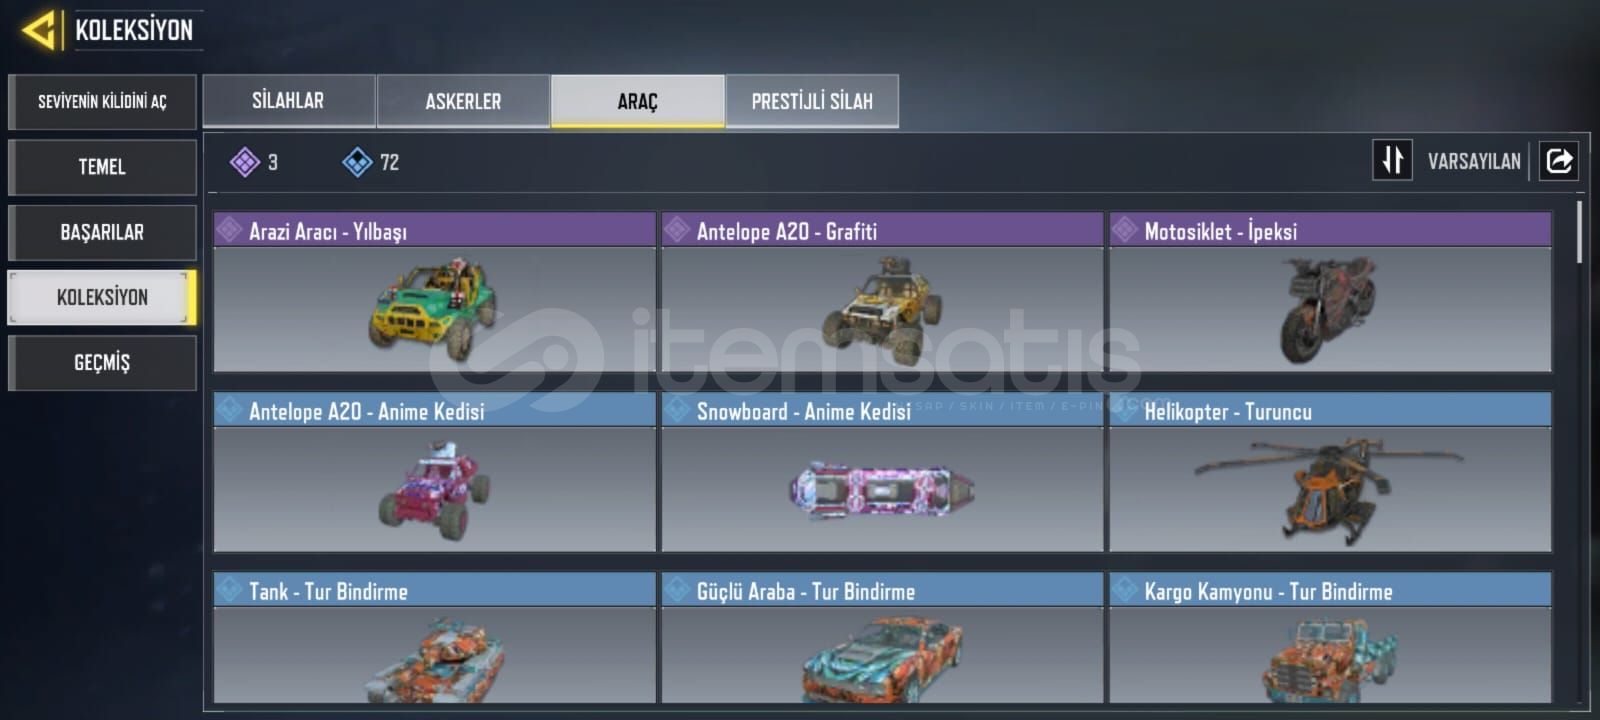
Task: Select Arazi Aracı - Yılbaşı vehicle card
Action: (x=434, y=292)
